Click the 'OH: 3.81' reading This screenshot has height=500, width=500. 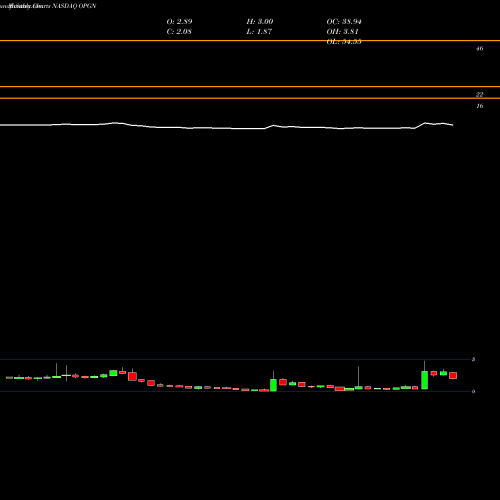(342, 31)
